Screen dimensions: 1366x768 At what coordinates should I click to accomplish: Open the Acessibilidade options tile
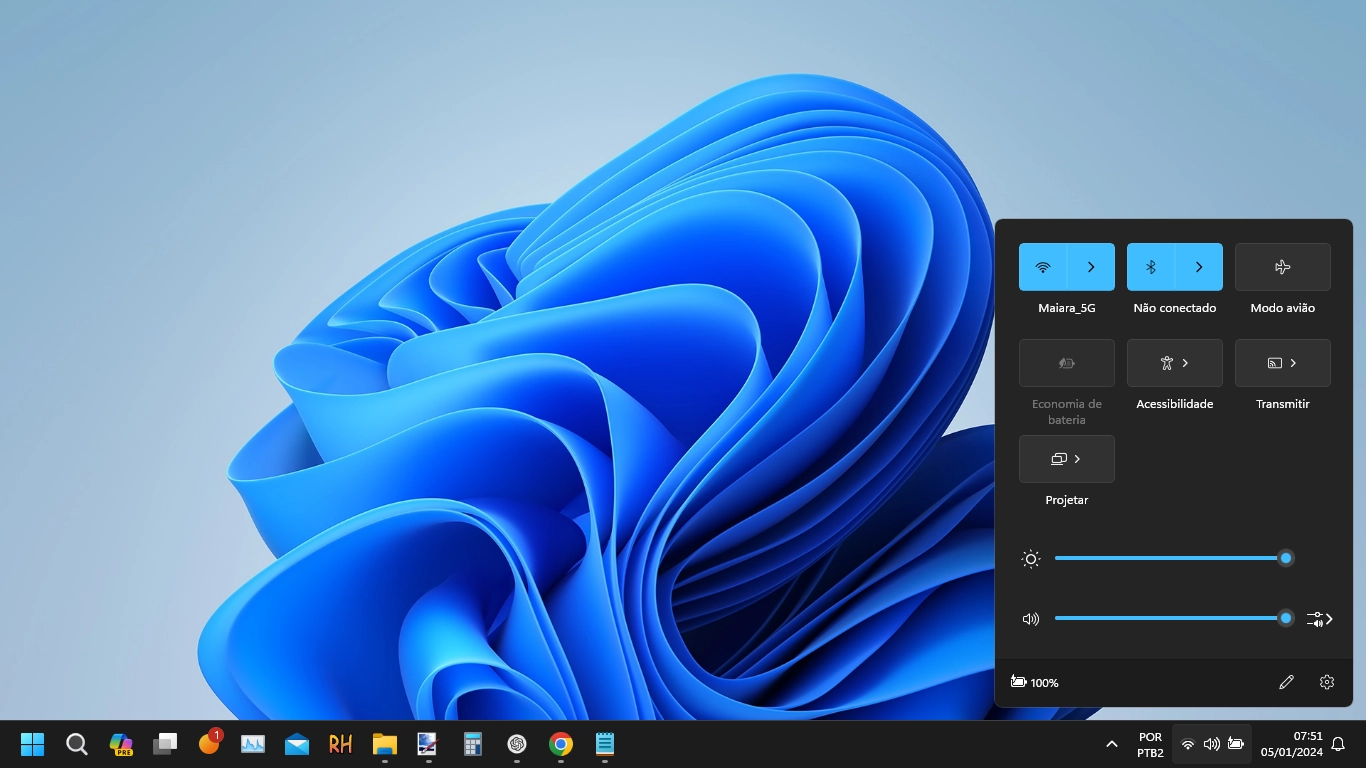click(x=1174, y=363)
